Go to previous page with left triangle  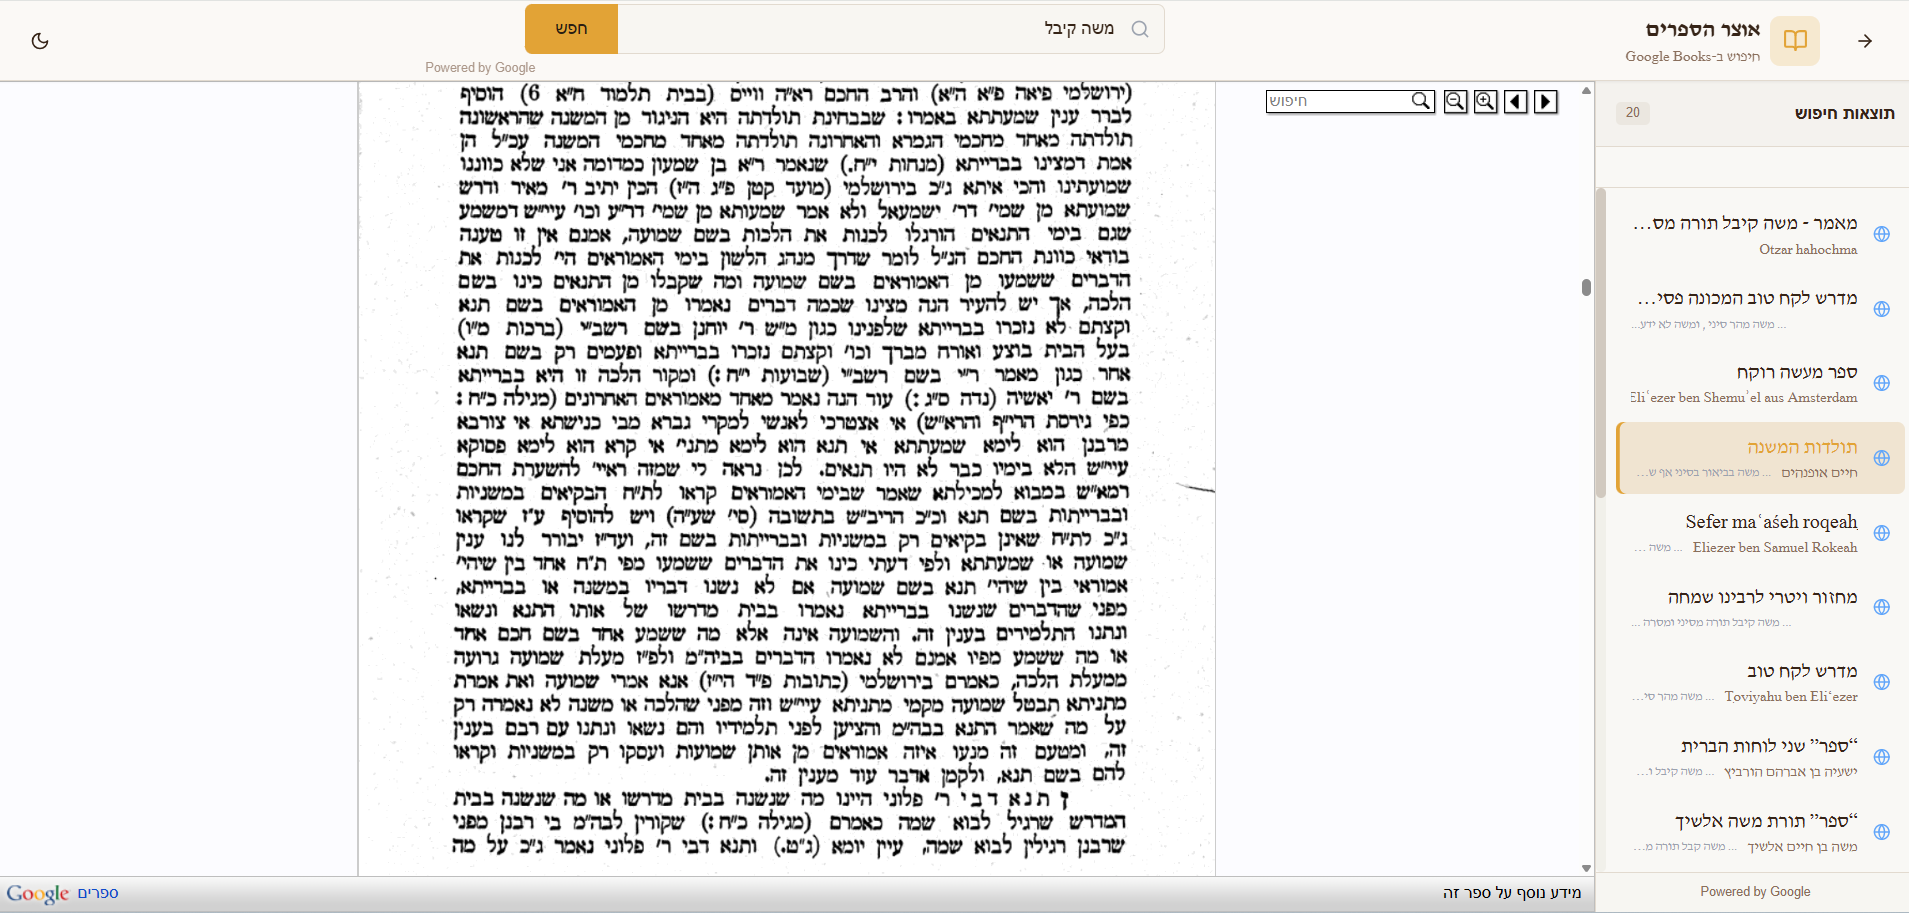pyautogui.click(x=1516, y=101)
